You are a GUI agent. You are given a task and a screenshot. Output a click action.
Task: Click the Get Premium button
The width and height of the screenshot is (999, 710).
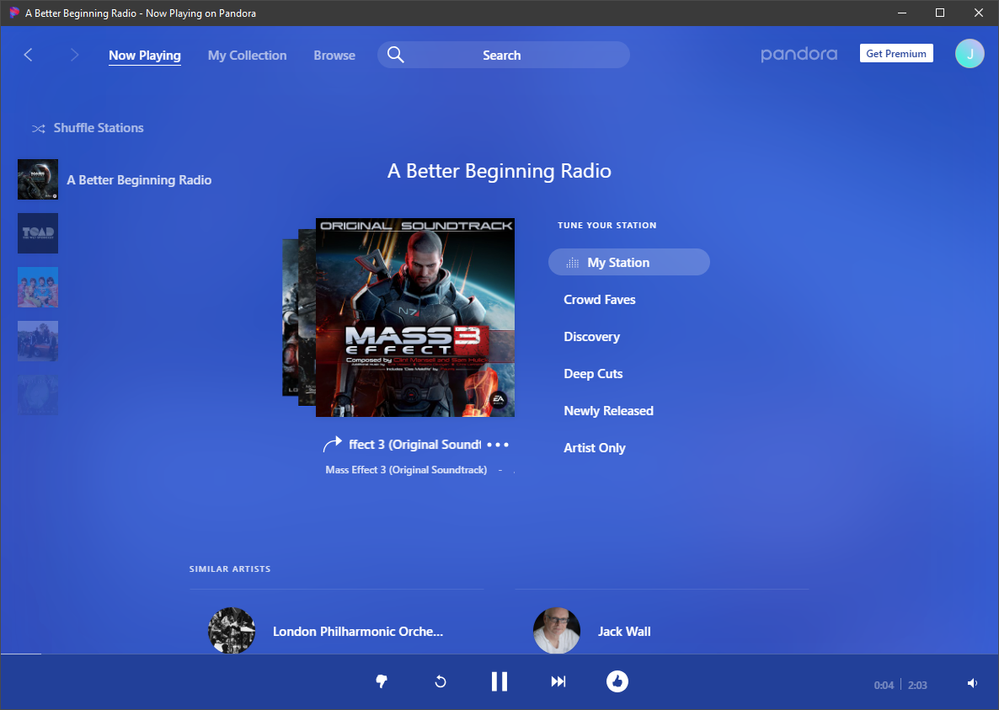(x=896, y=54)
